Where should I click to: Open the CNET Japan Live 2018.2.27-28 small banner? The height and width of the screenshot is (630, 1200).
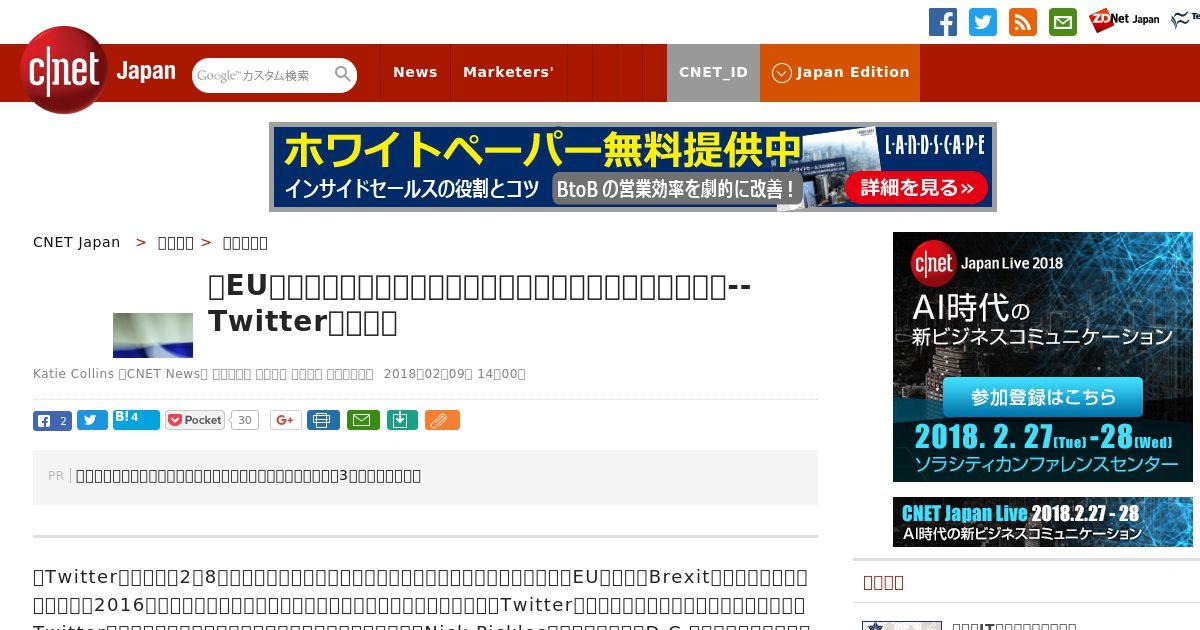coord(1043,522)
